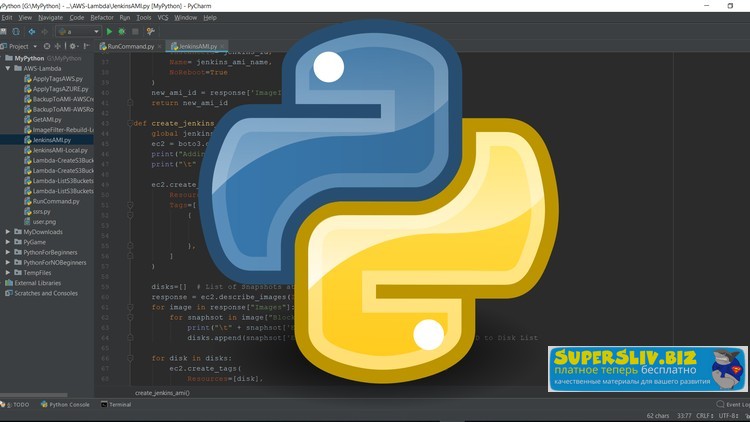This screenshot has height=422, width=750.
Task: Click the green Run button in the toolbar
Action: click(x=109, y=32)
